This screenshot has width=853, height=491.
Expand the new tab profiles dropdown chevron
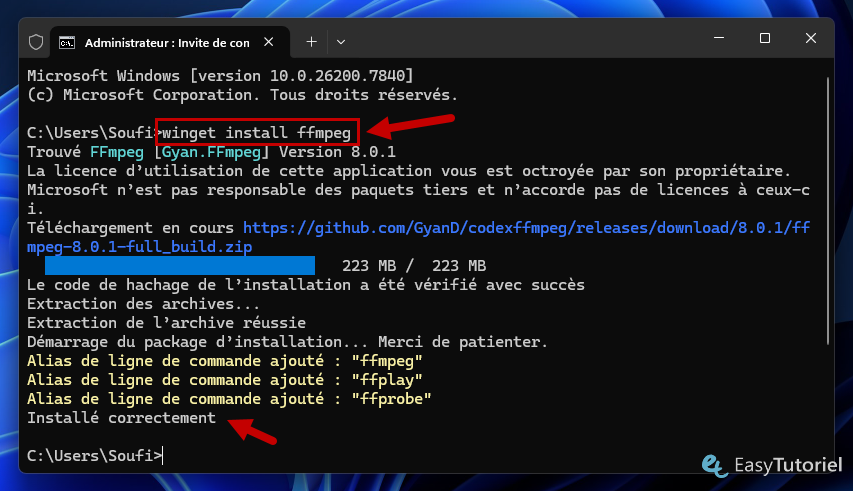341,42
